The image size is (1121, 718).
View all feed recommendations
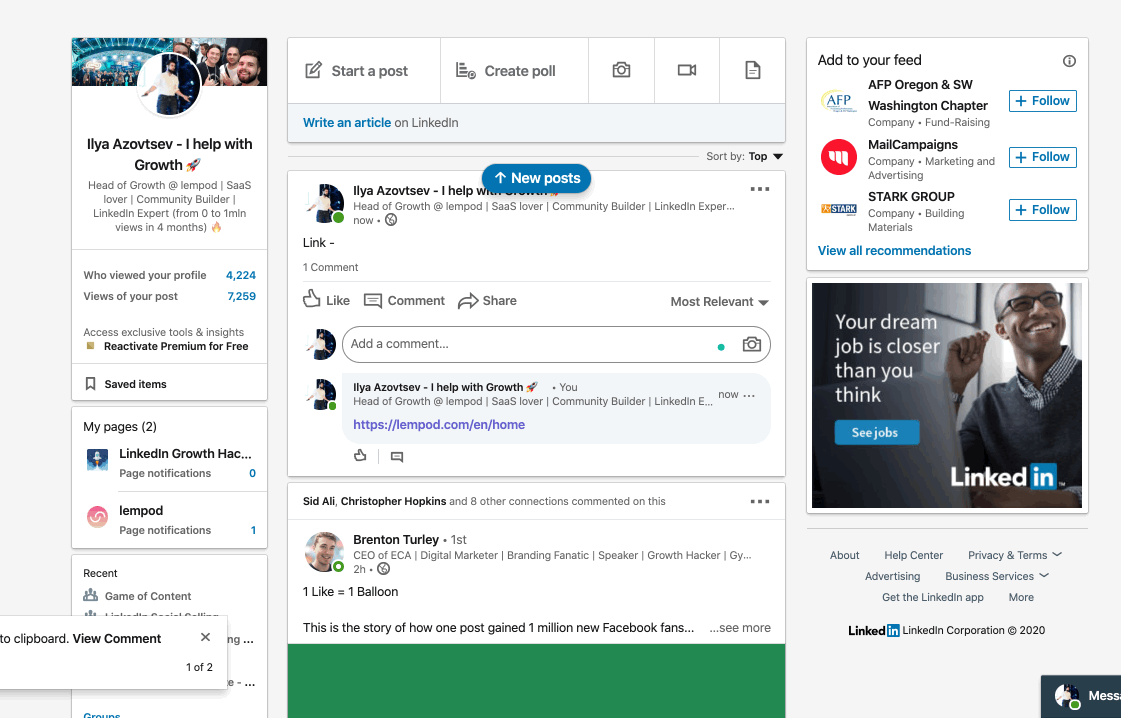pyautogui.click(x=893, y=250)
